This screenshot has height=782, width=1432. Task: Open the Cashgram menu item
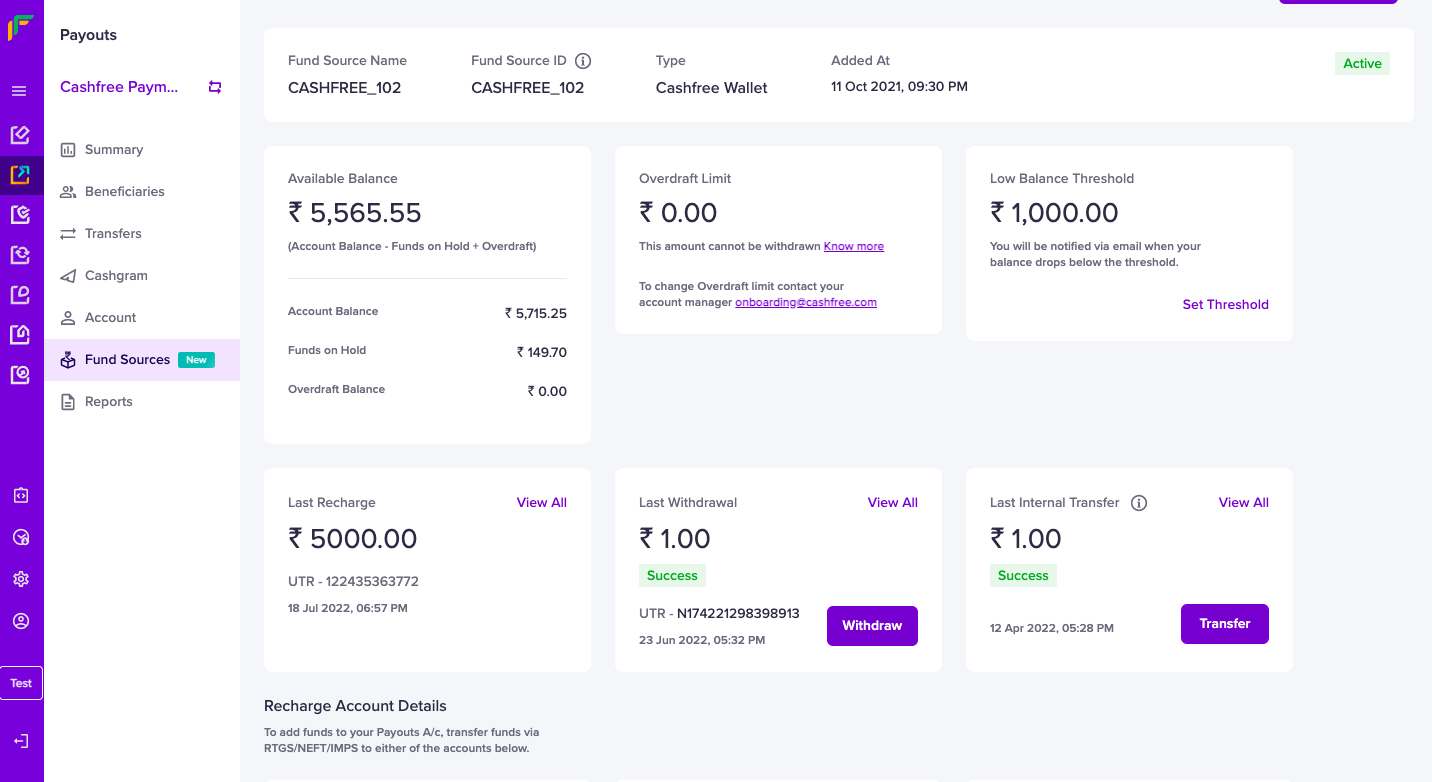click(x=116, y=275)
